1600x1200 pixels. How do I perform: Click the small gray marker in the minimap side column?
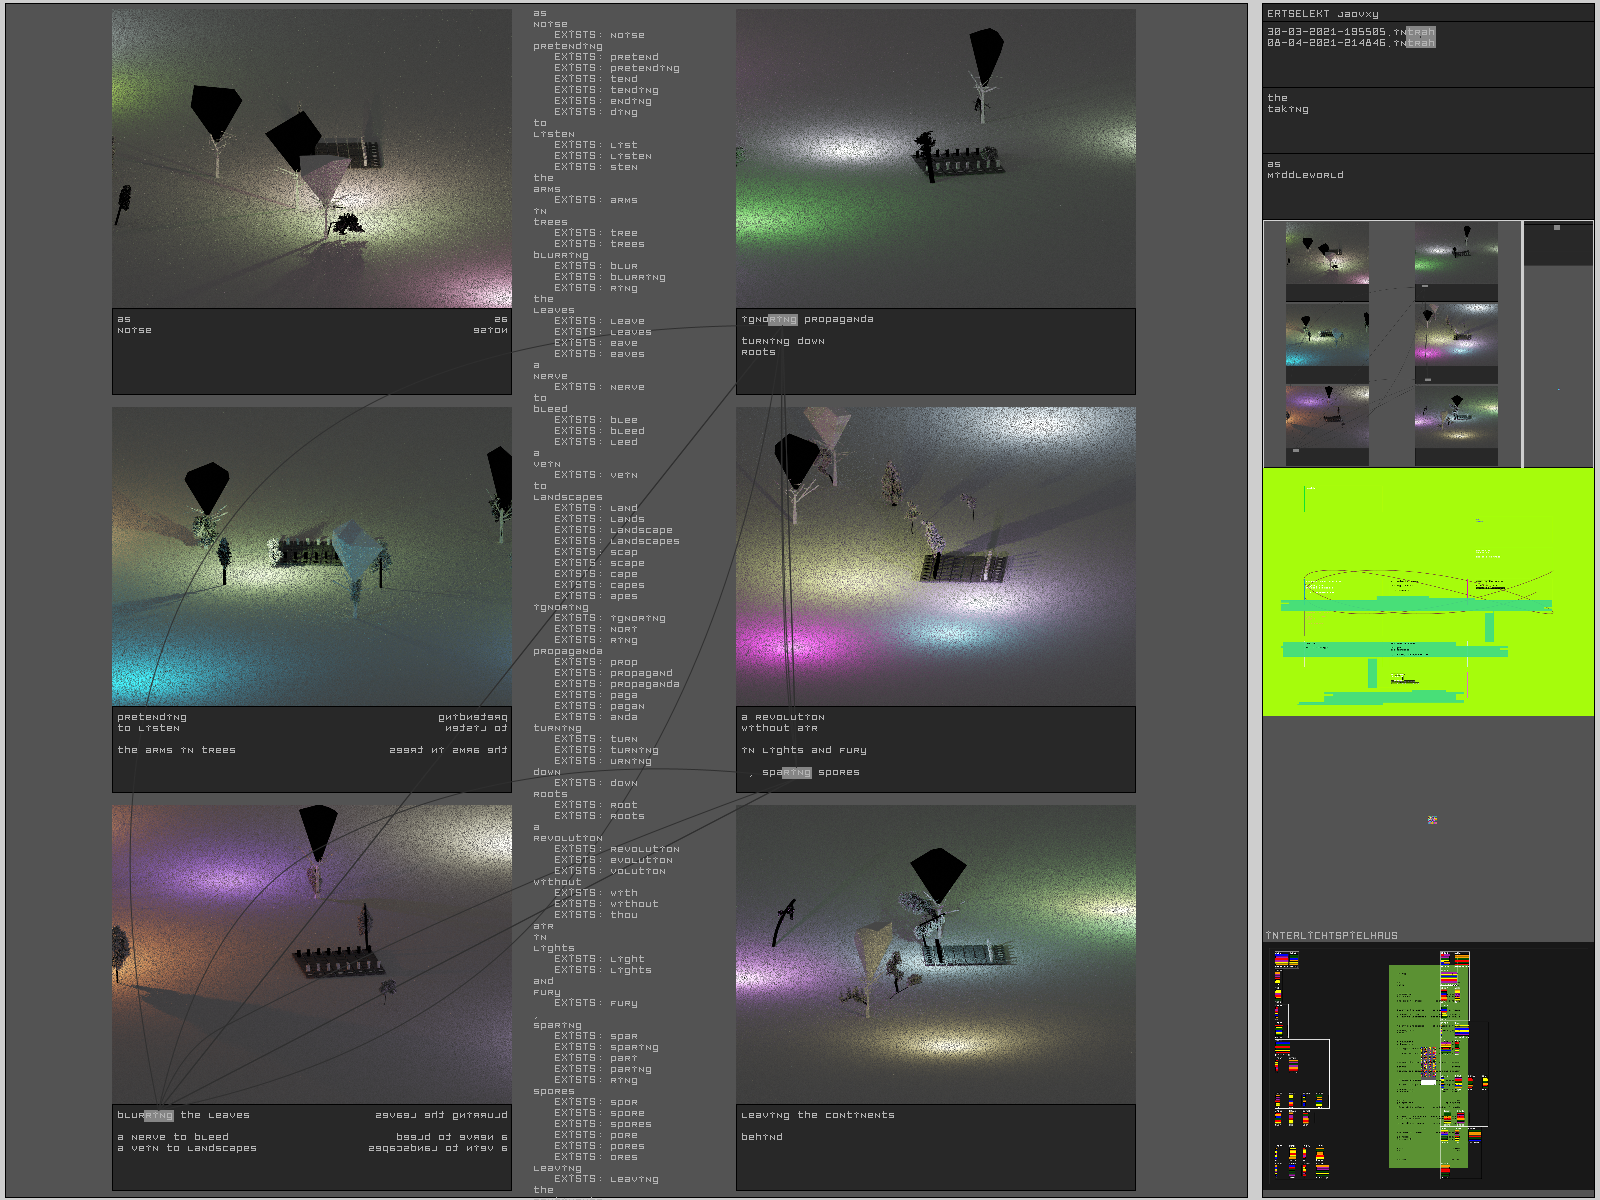(1557, 228)
